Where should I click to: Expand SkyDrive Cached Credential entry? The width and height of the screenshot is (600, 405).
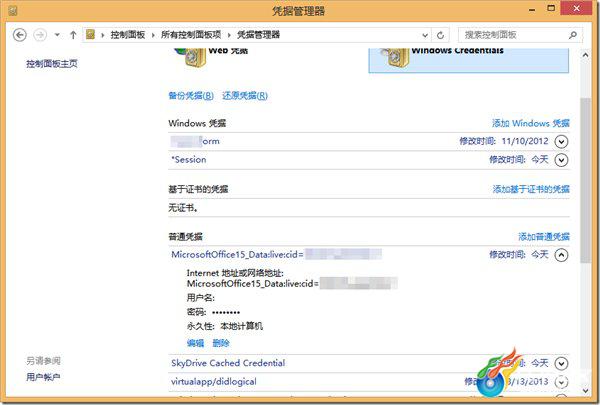[561, 363]
